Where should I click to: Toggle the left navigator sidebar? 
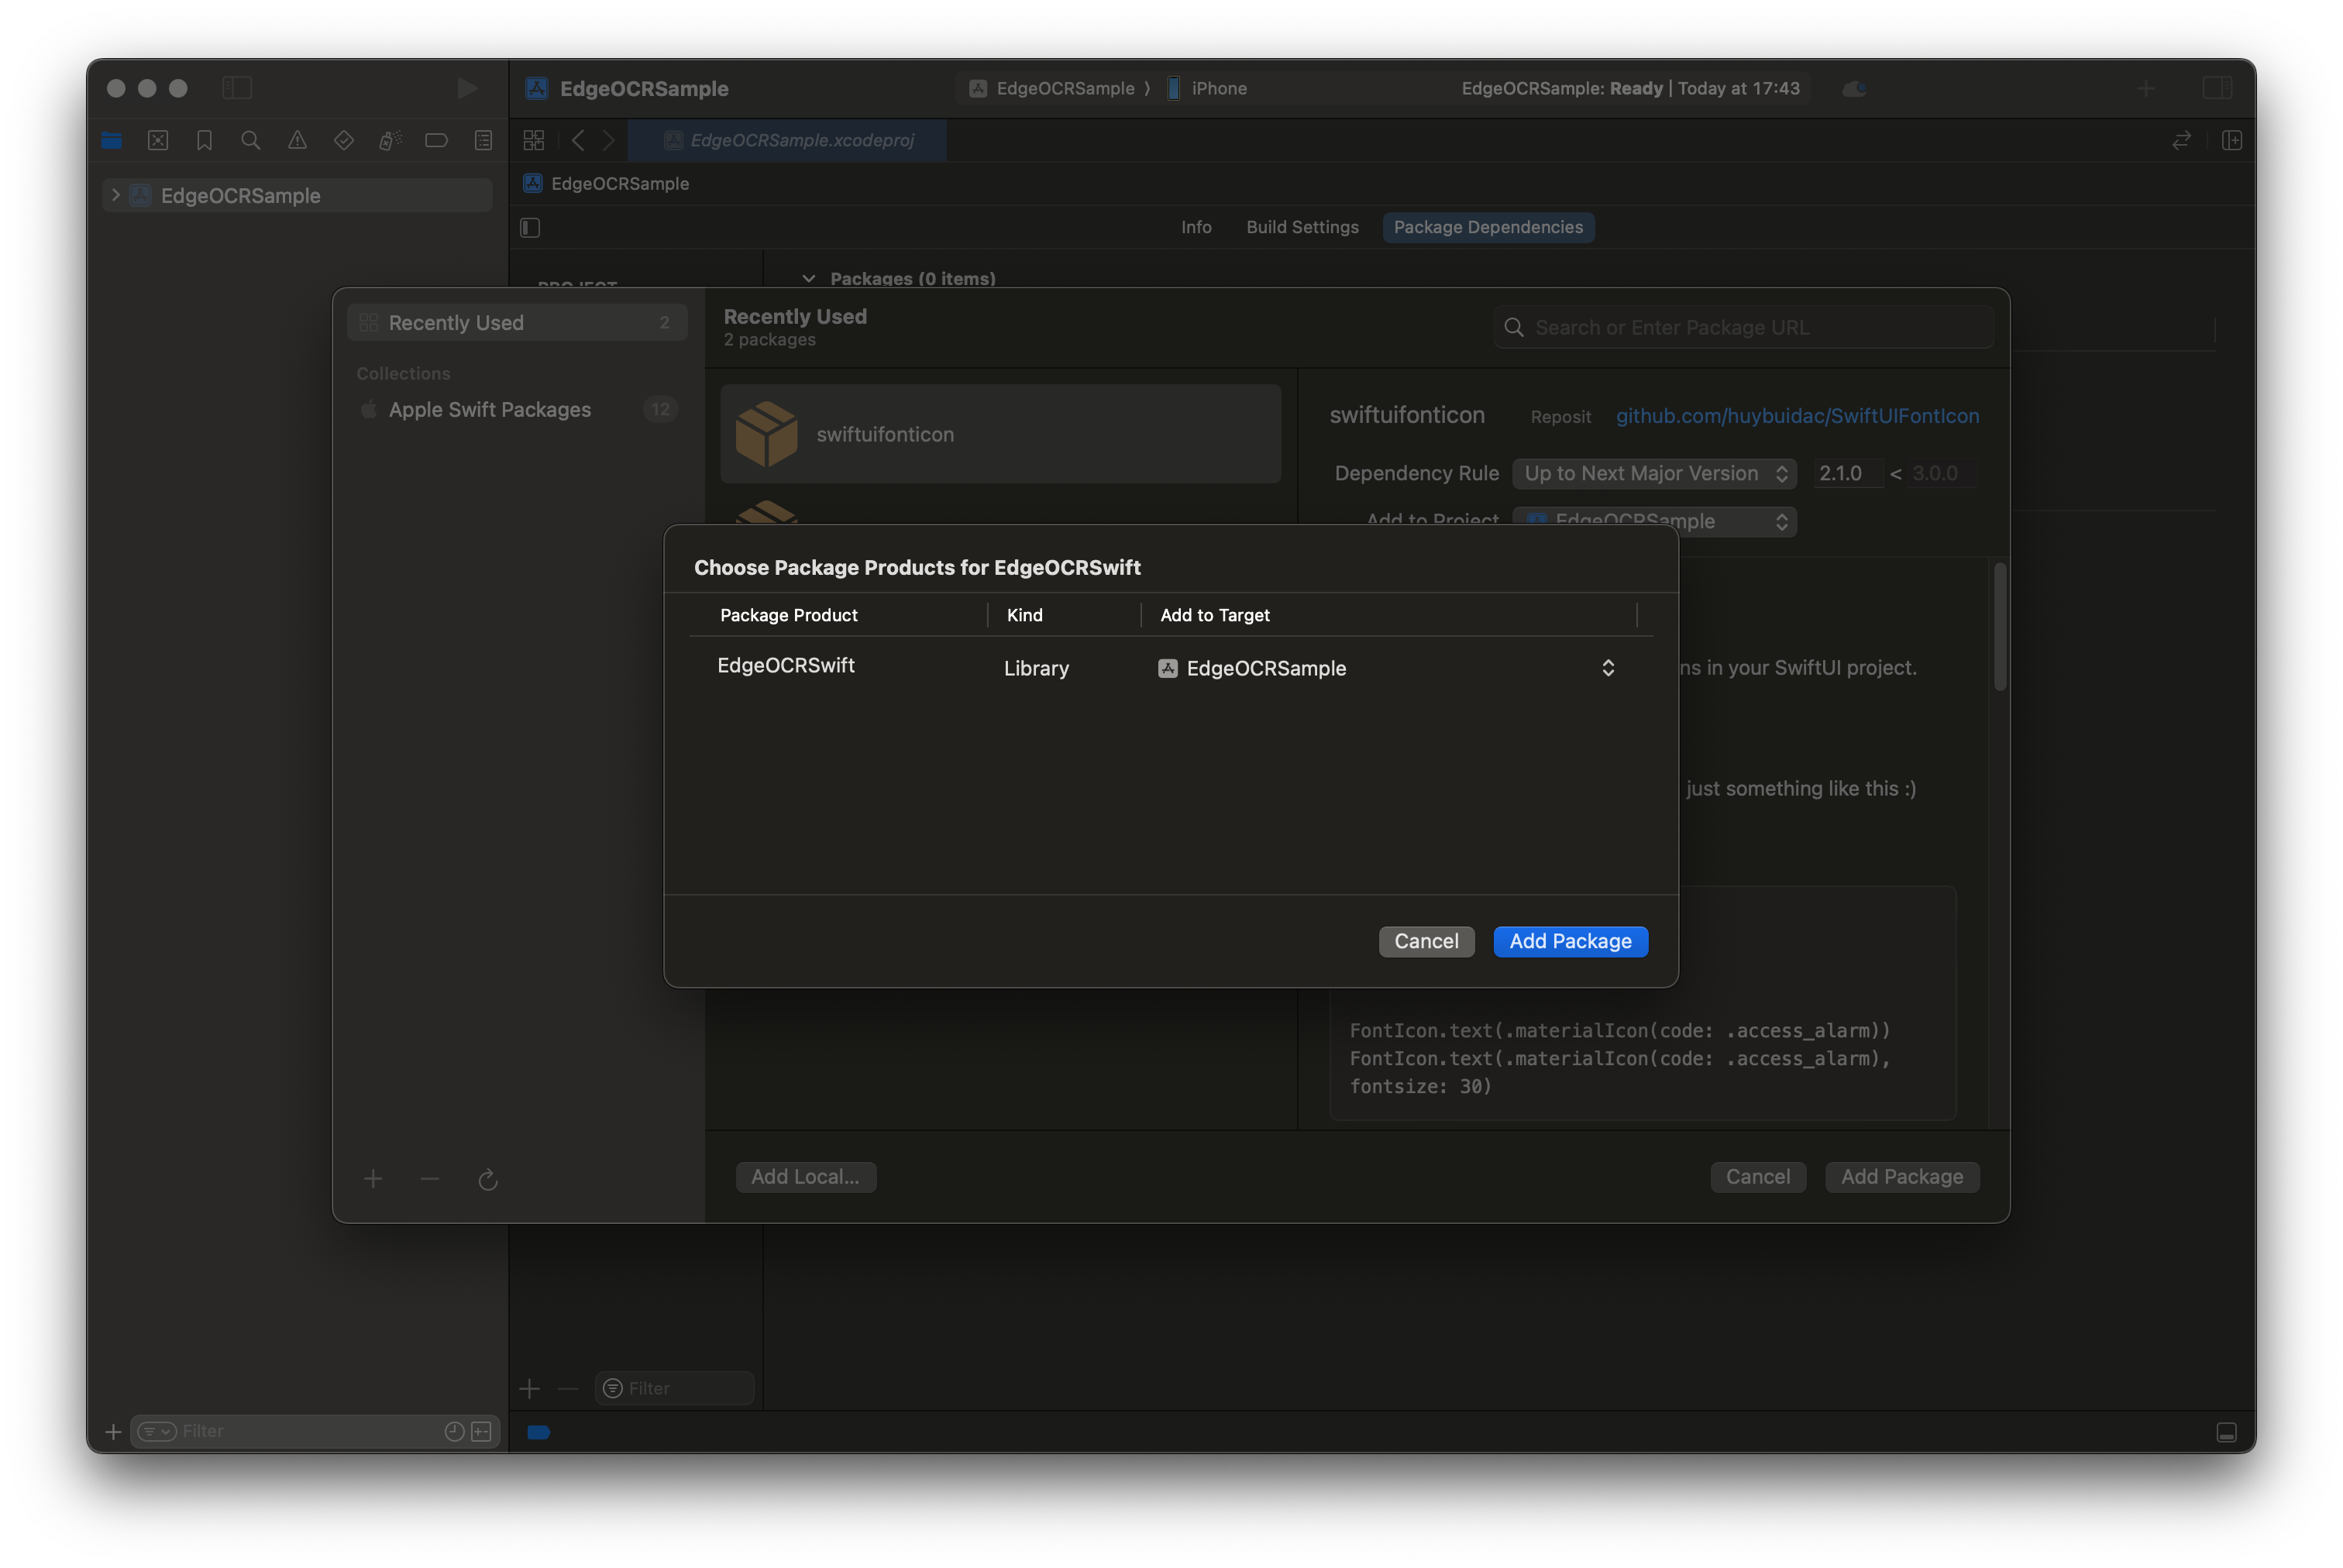coord(237,88)
